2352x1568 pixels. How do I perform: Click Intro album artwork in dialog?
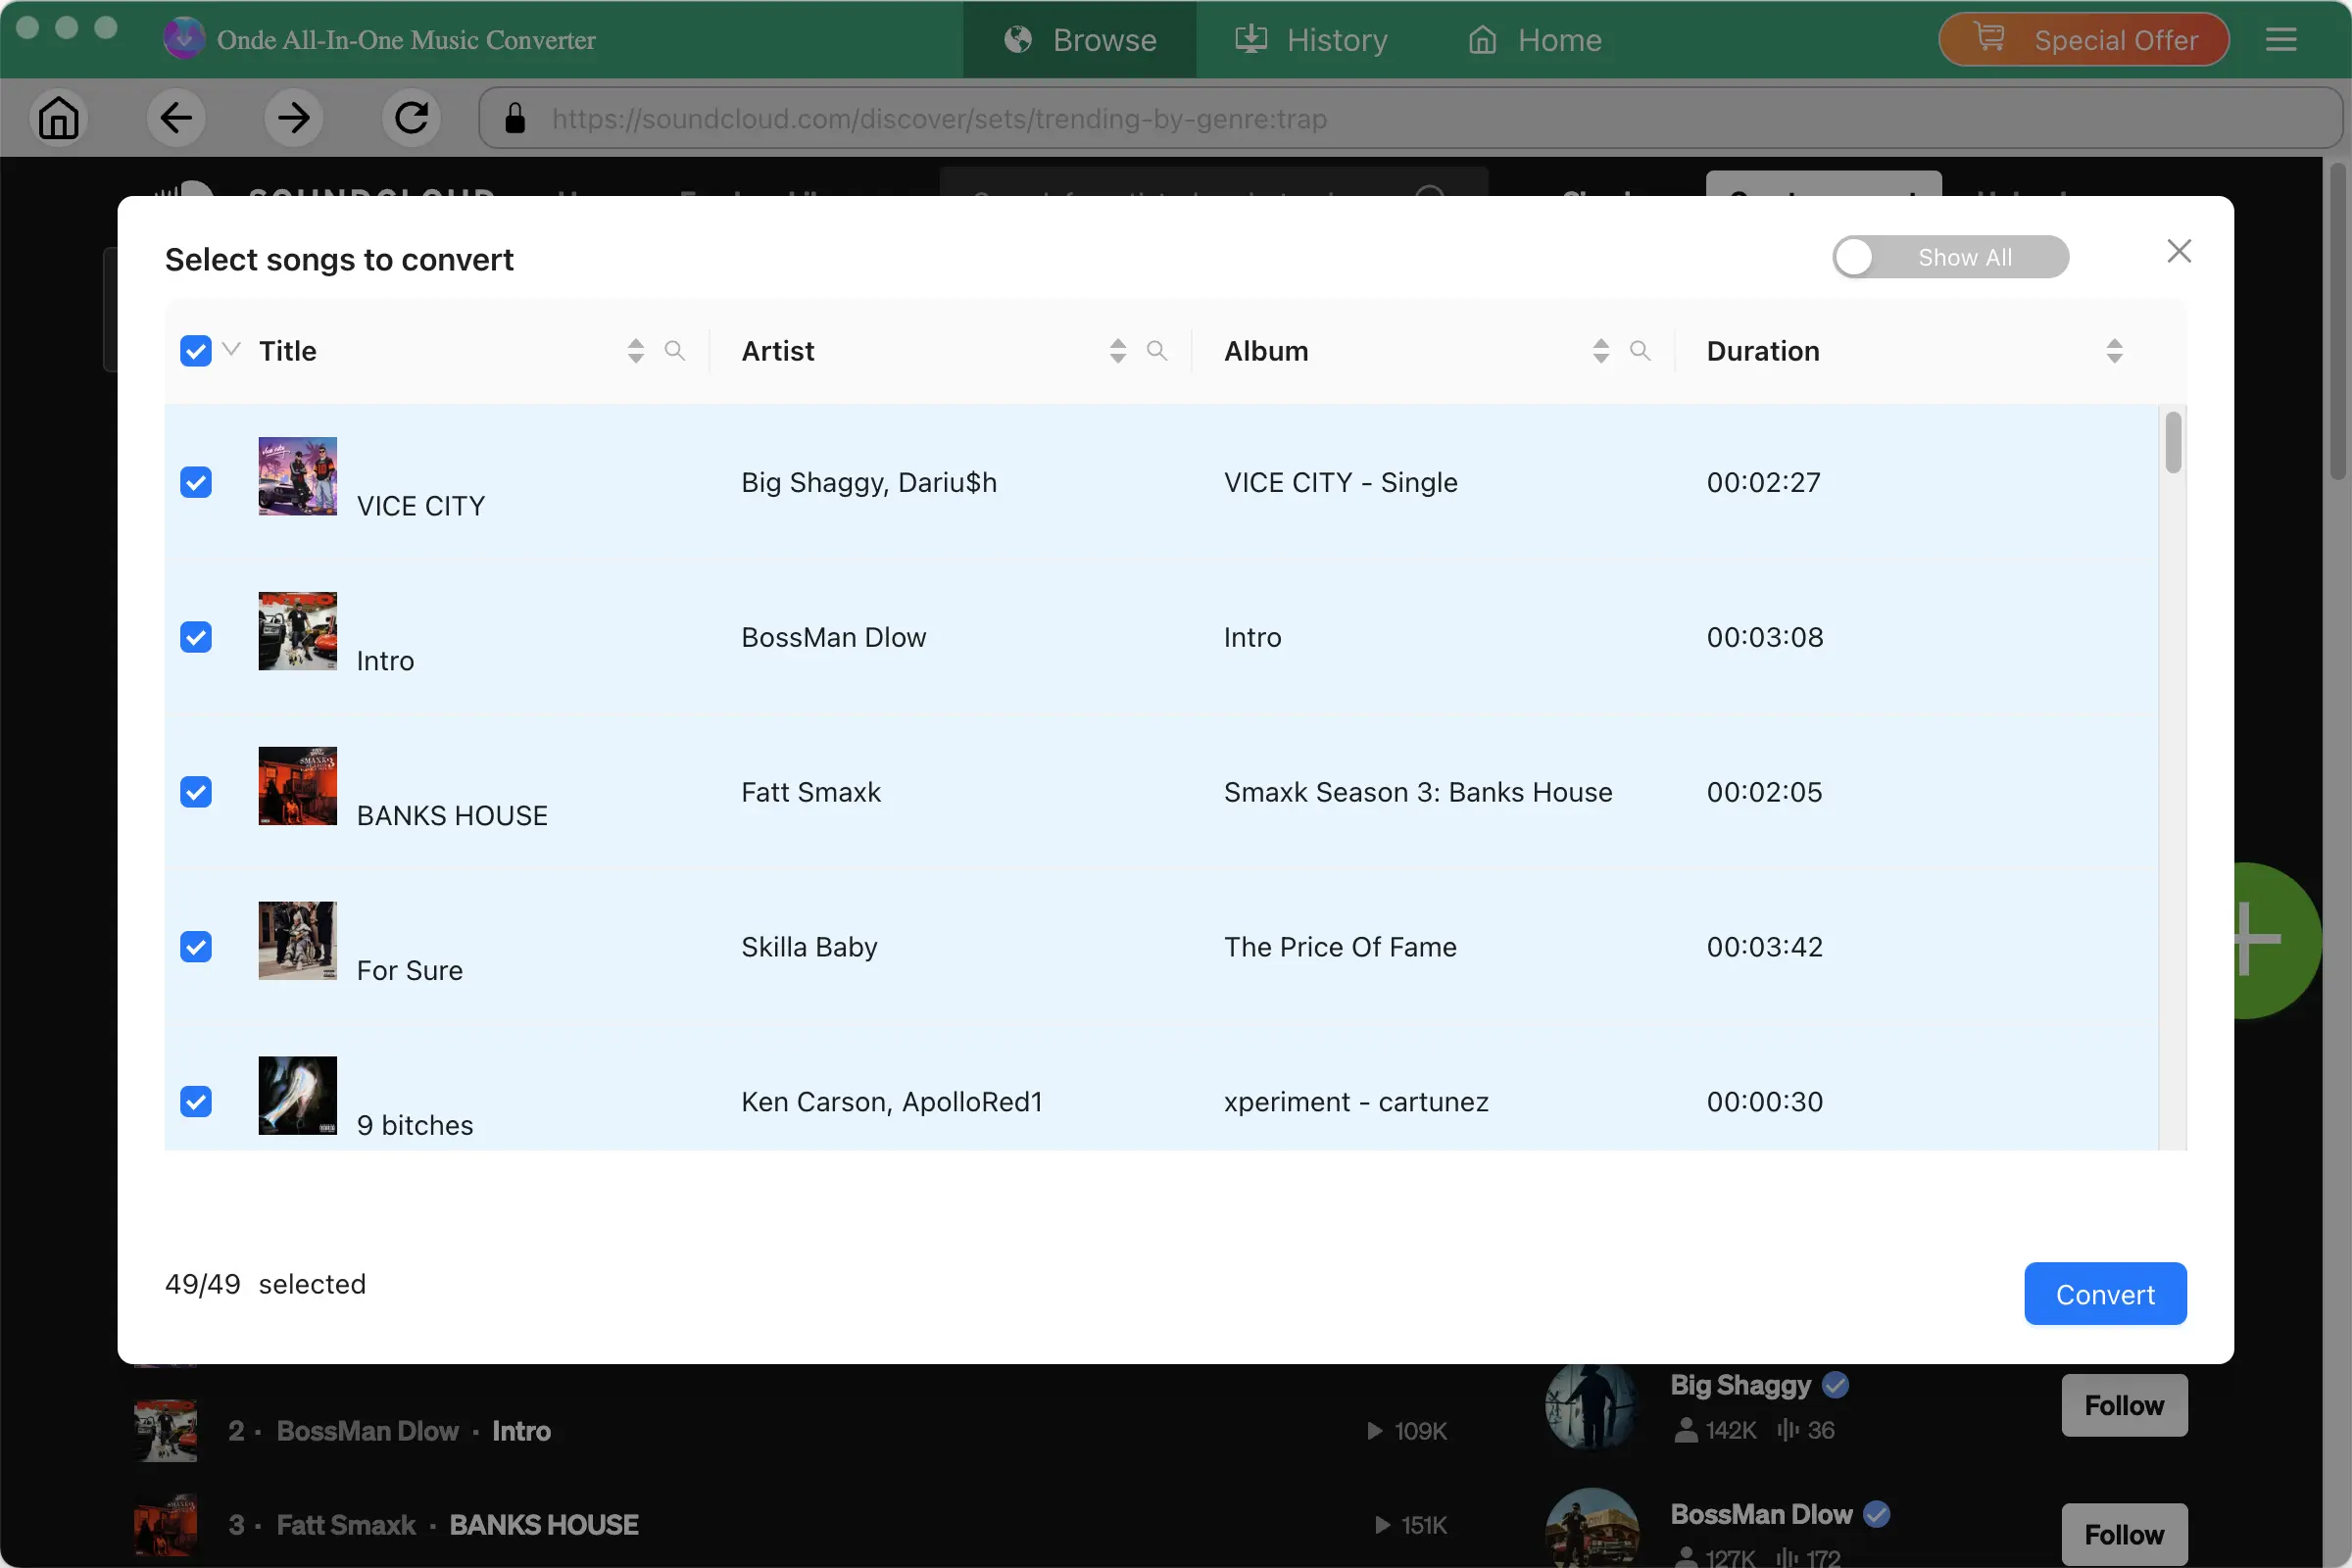(298, 631)
